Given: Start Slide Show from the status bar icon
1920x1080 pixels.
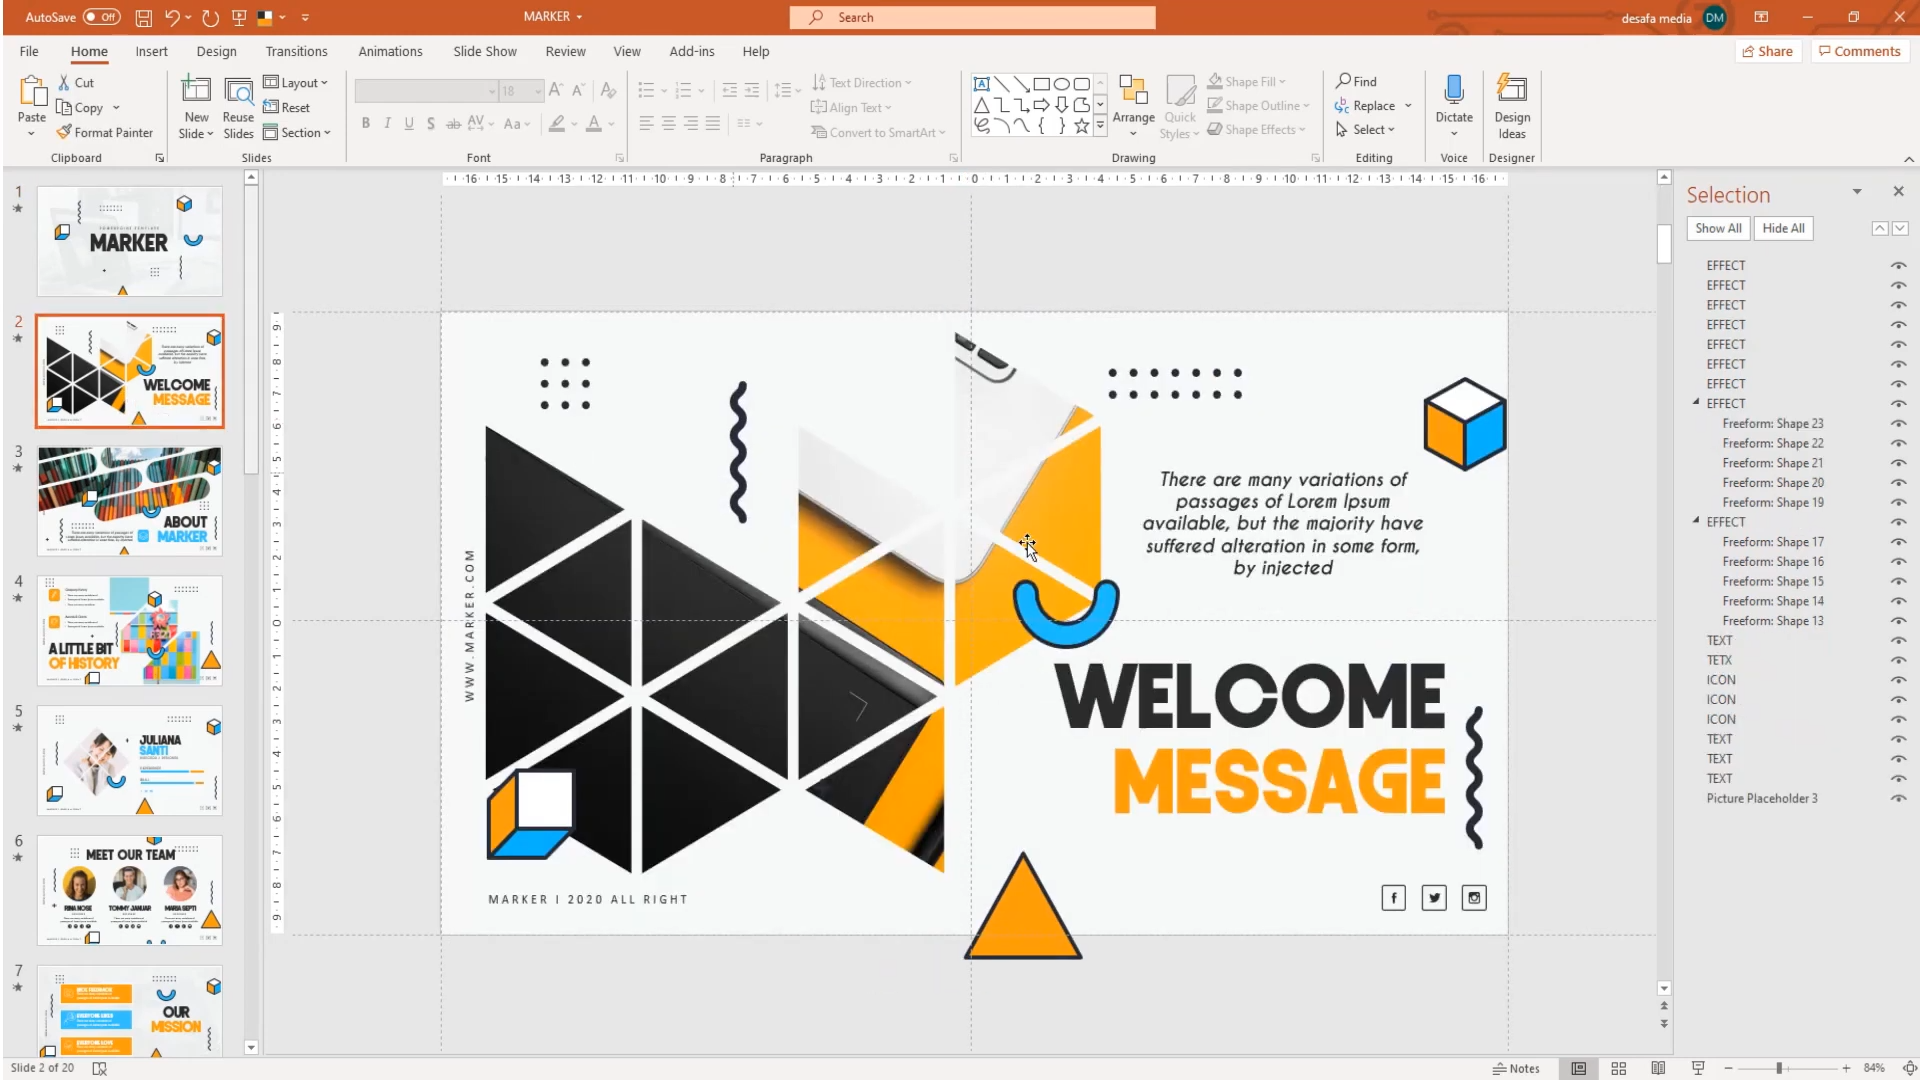Looking at the screenshot, I should click(x=1698, y=1068).
